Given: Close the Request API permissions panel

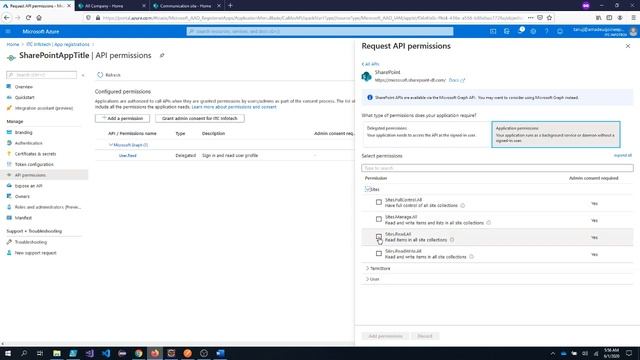Looking at the screenshot, I should (x=628, y=46).
